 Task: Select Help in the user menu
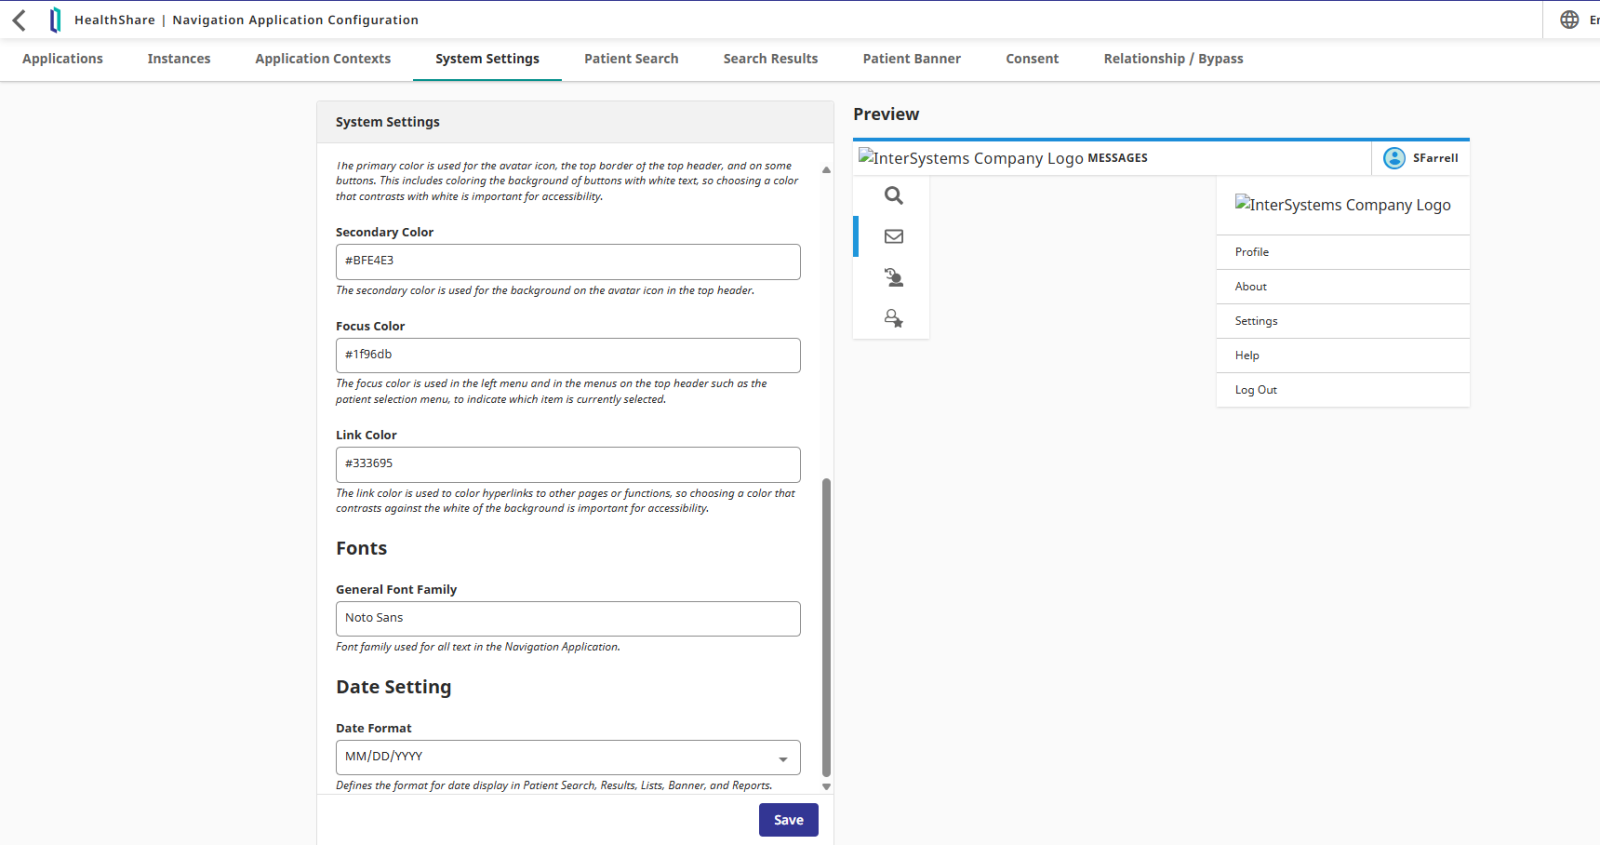[x=1343, y=356]
